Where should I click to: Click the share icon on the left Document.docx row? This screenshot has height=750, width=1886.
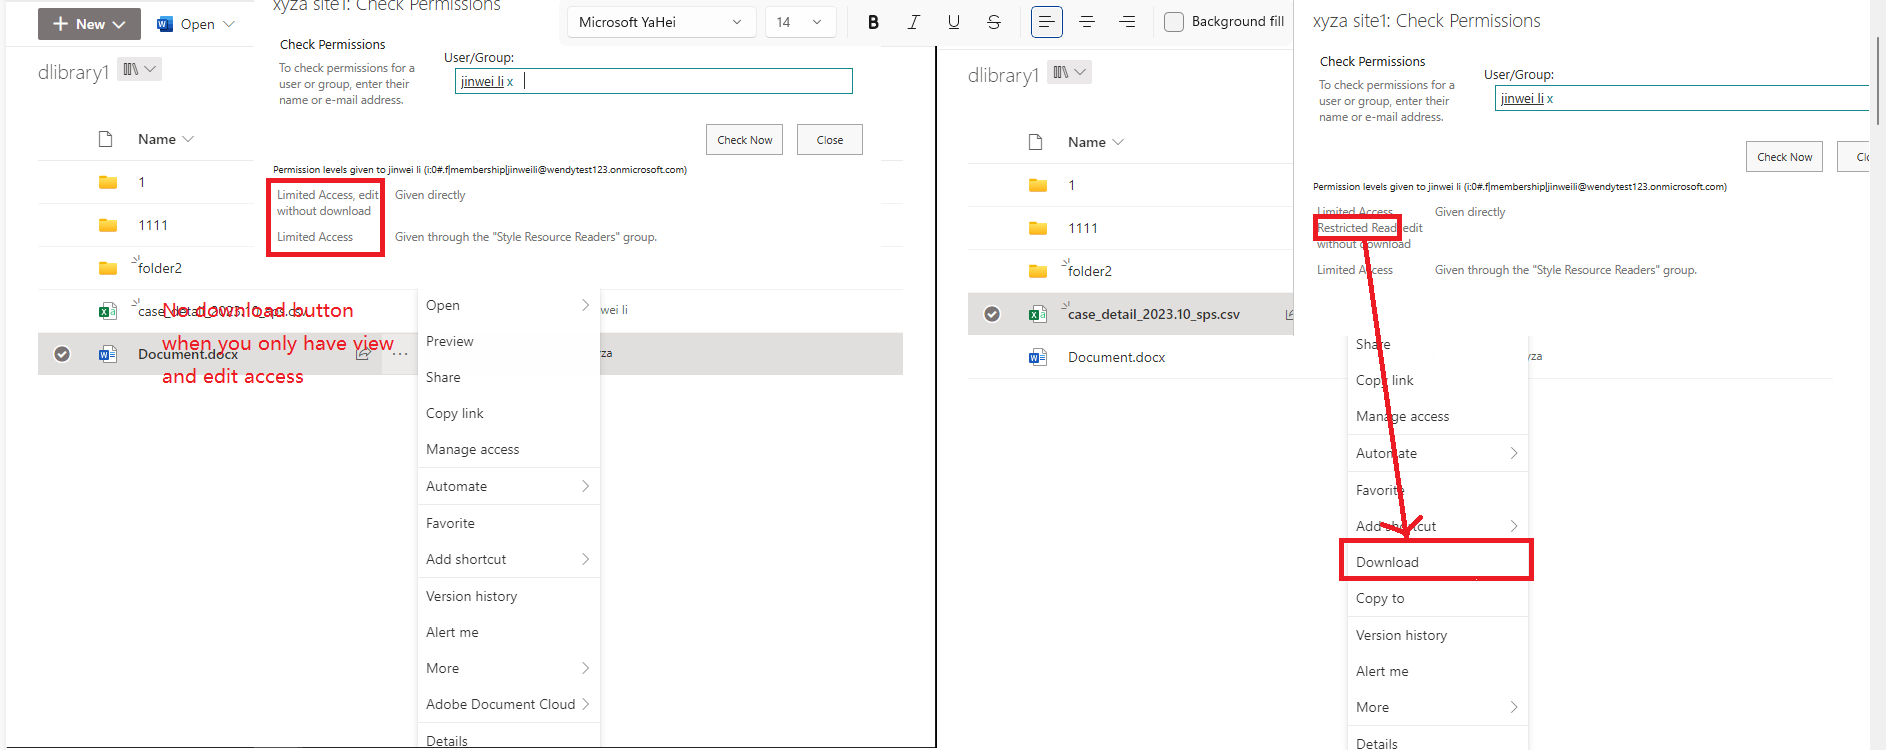pos(364,353)
